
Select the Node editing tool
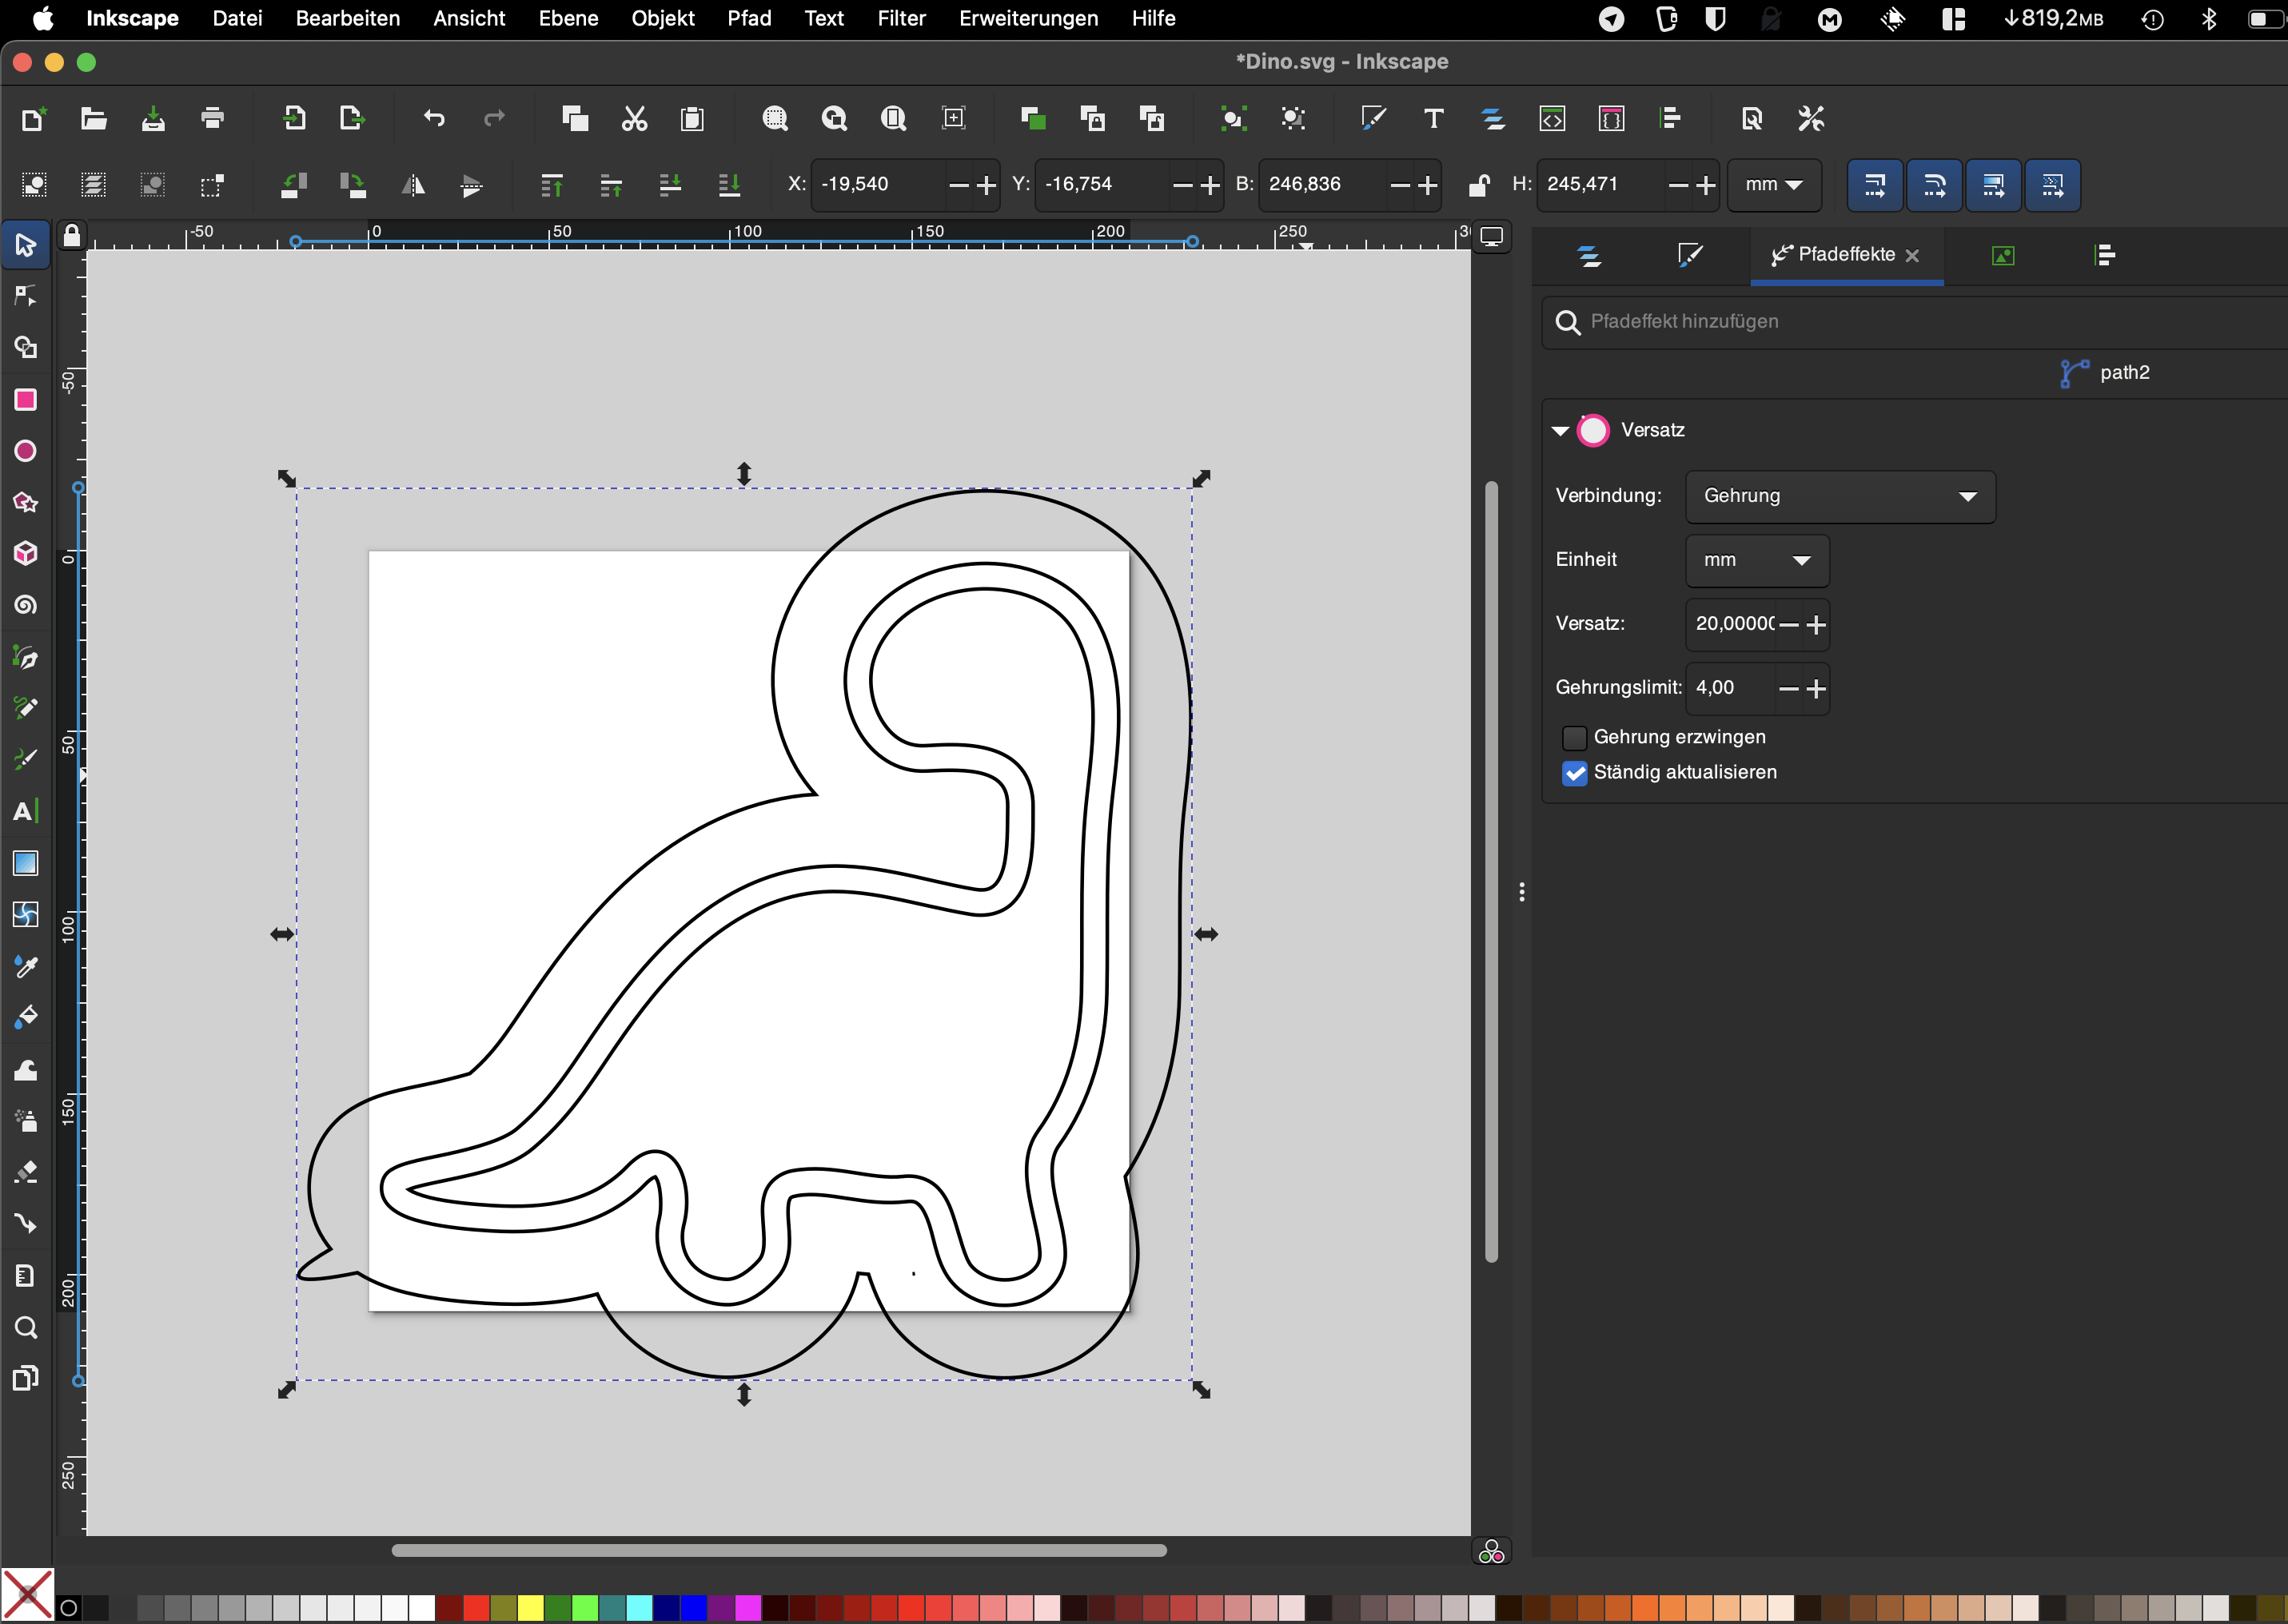[26, 296]
